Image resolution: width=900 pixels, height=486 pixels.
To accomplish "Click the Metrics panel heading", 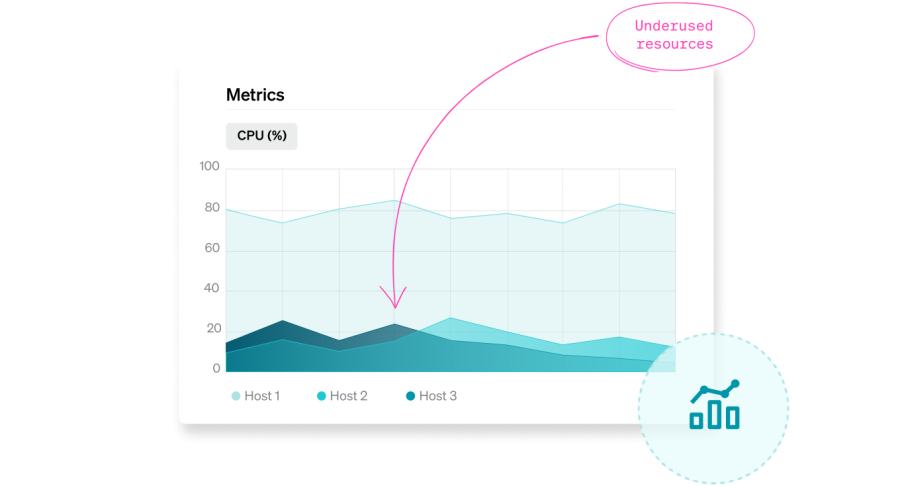I will (x=255, y=95).
